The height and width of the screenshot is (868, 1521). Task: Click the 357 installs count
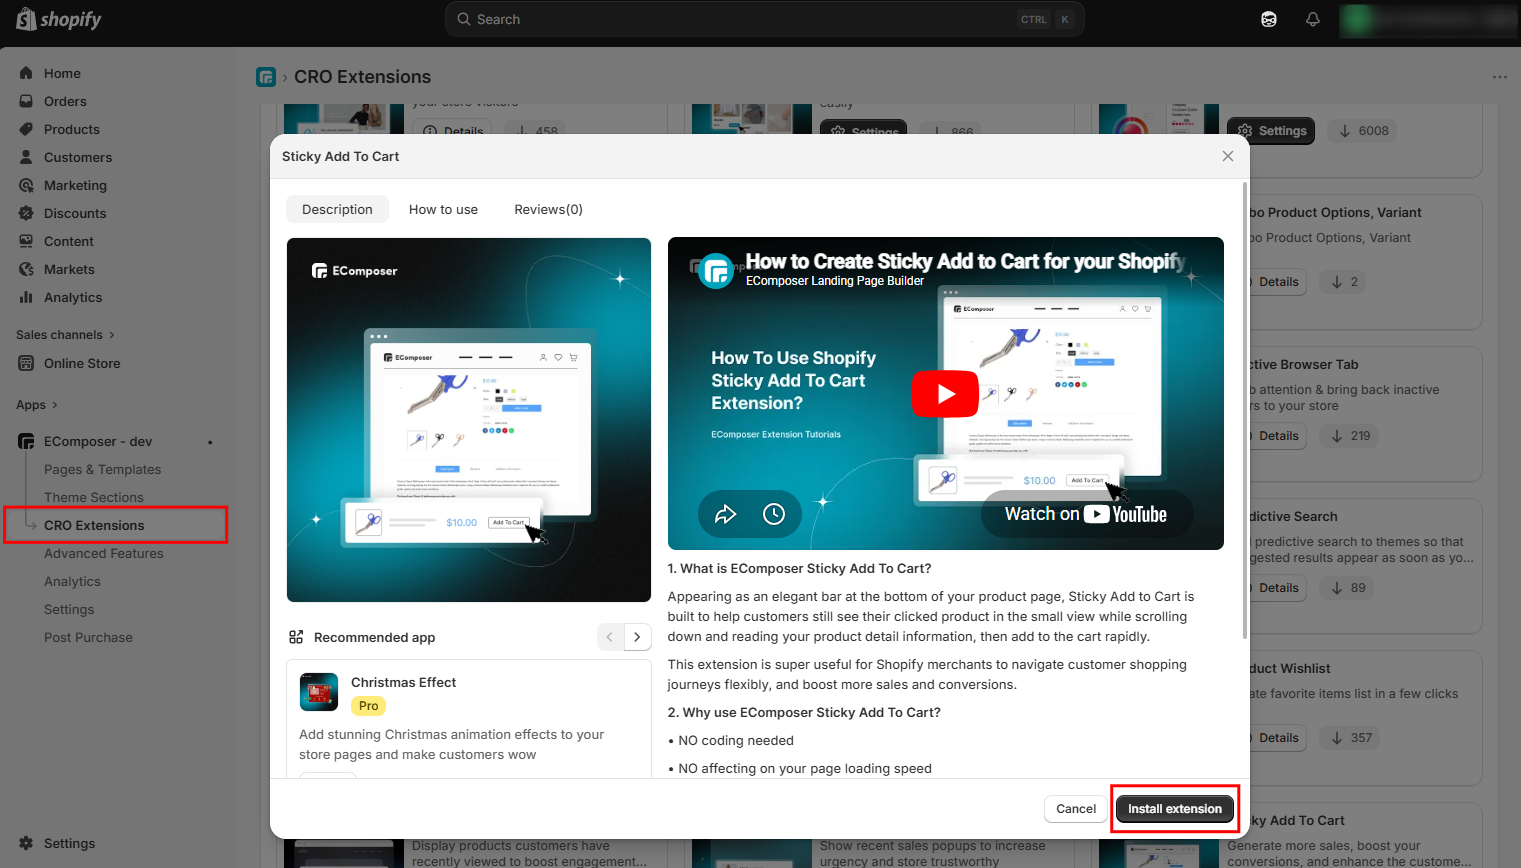click(x=1351, y=738)
